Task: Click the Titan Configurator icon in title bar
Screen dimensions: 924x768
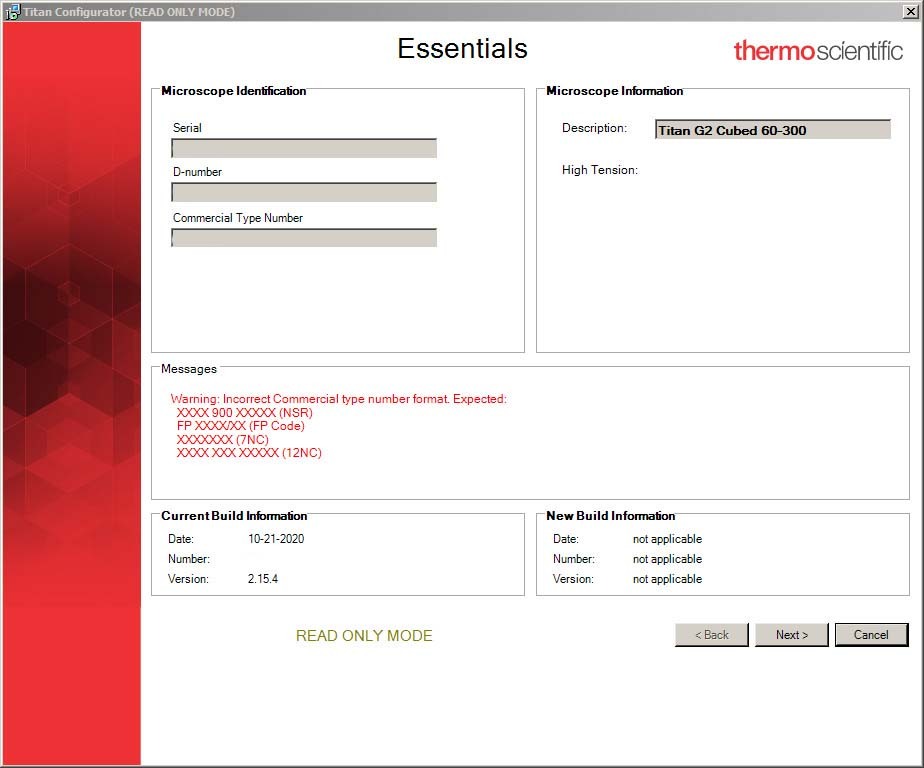Action: (12, 12)
